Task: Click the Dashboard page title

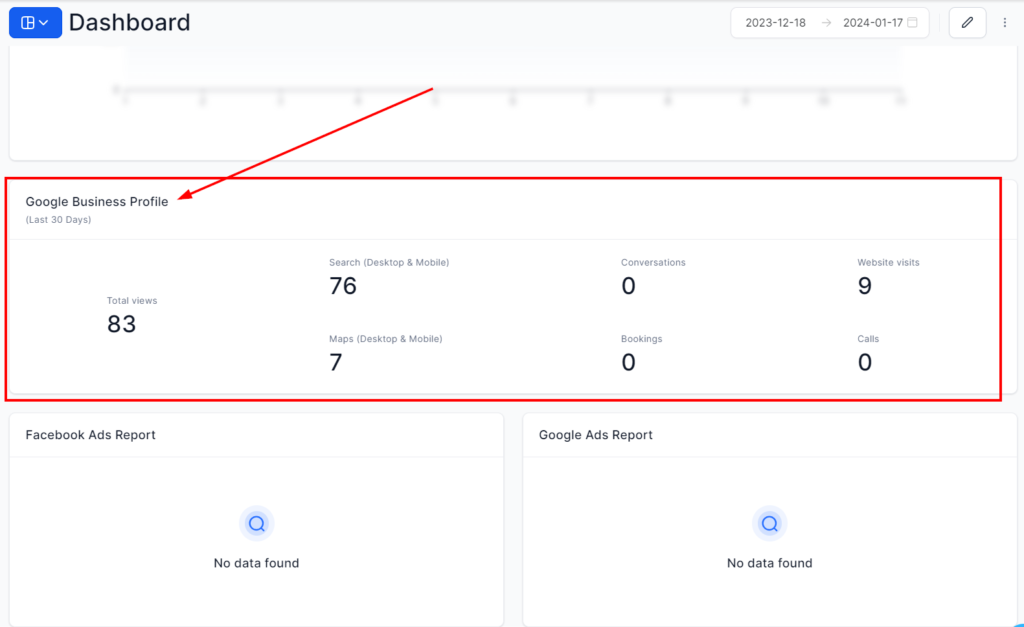Action: 129,22
